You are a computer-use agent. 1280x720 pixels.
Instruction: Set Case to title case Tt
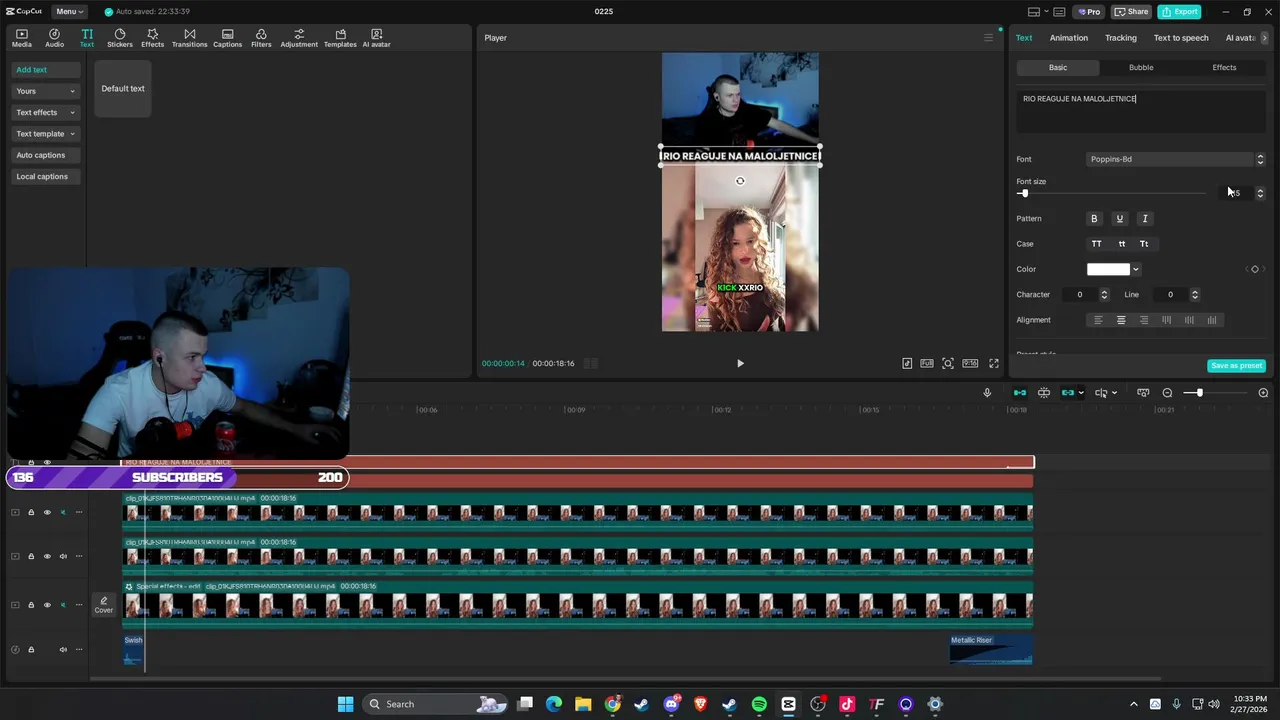[1144, 244]
